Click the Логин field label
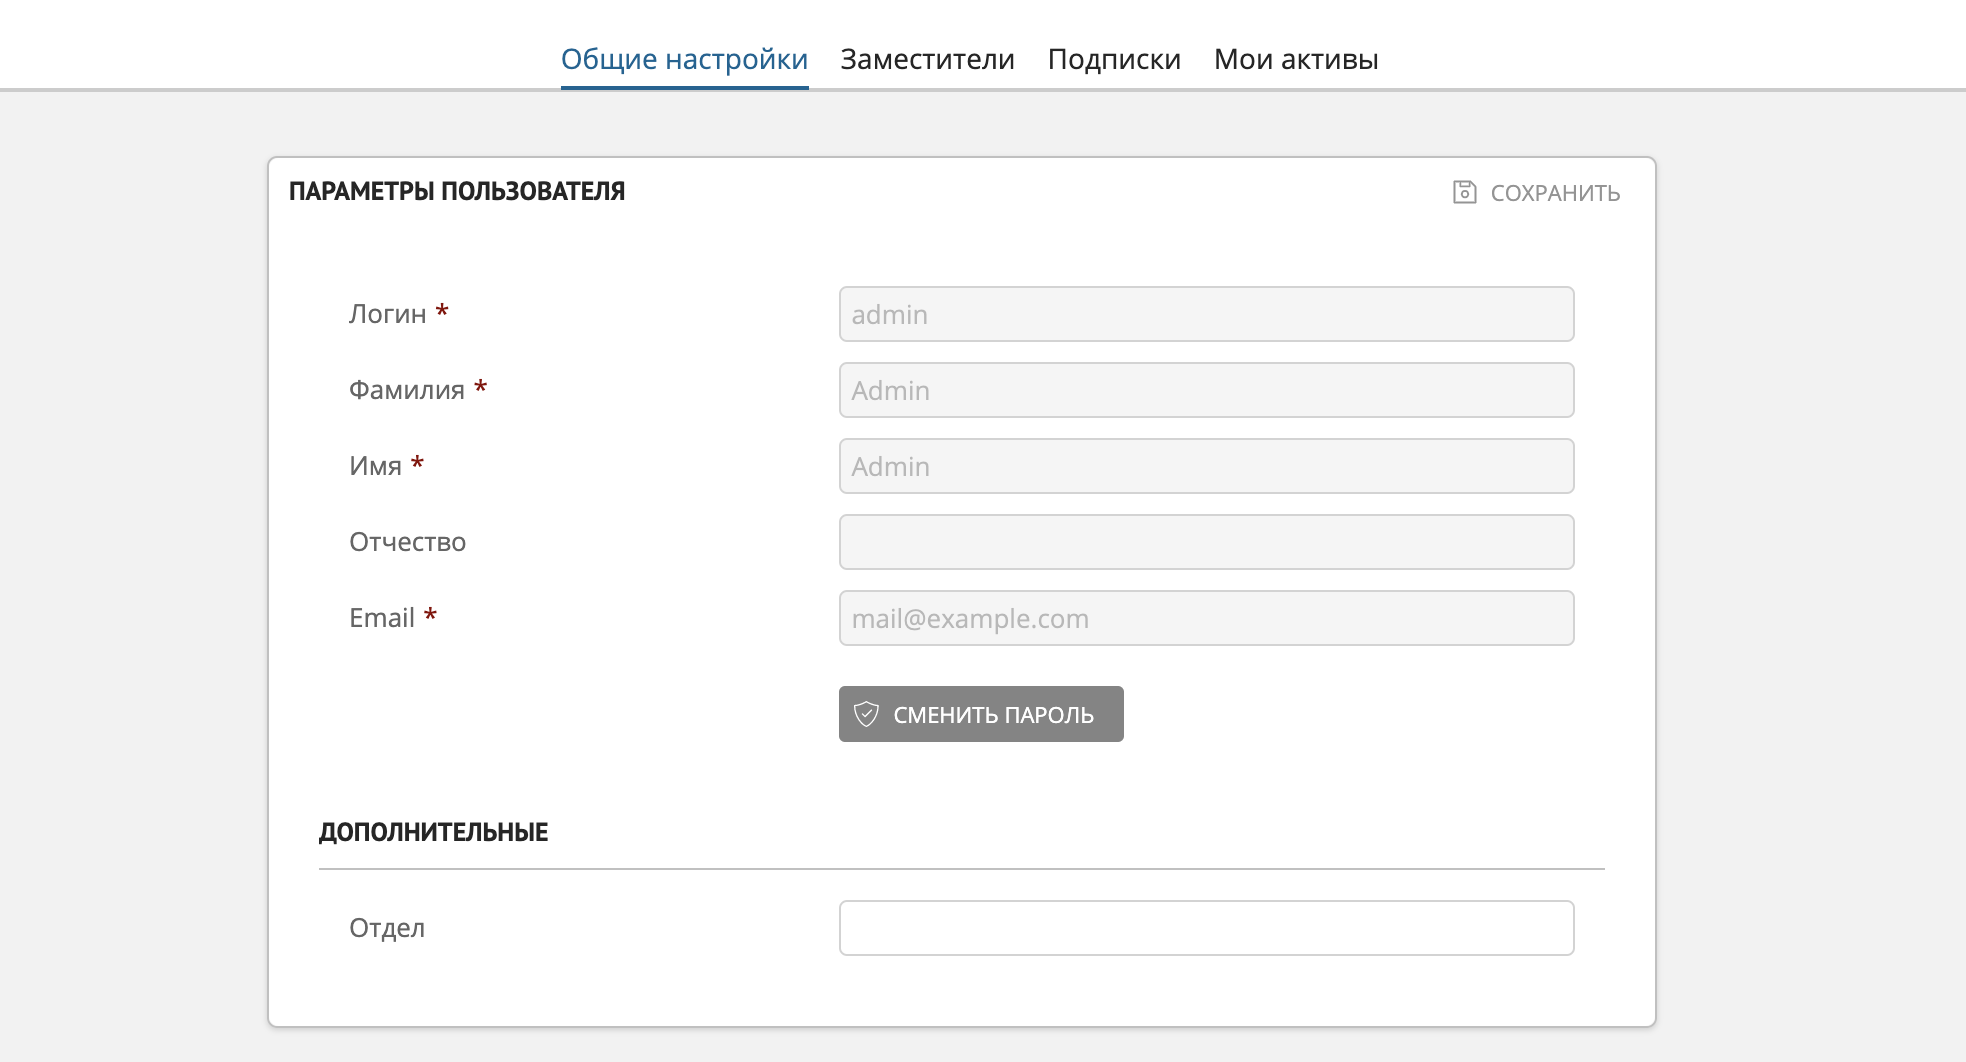Image resolution: width=1966 pixels, height=1062 pixels. tap(387, 314)
